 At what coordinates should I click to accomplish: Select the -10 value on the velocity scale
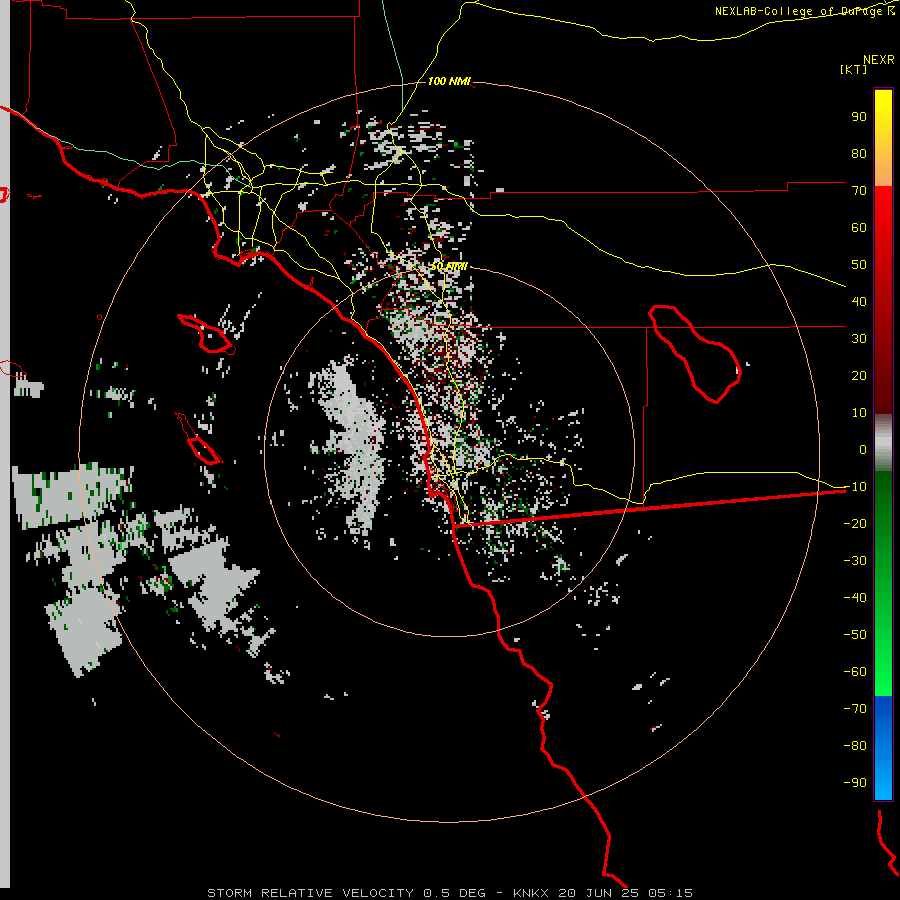(855, 487)
